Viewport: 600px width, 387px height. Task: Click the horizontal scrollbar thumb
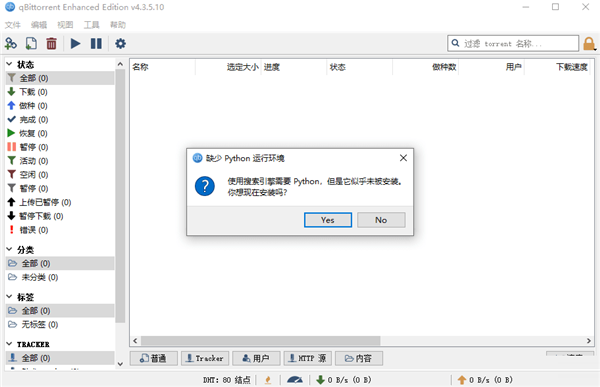[261, 340]
